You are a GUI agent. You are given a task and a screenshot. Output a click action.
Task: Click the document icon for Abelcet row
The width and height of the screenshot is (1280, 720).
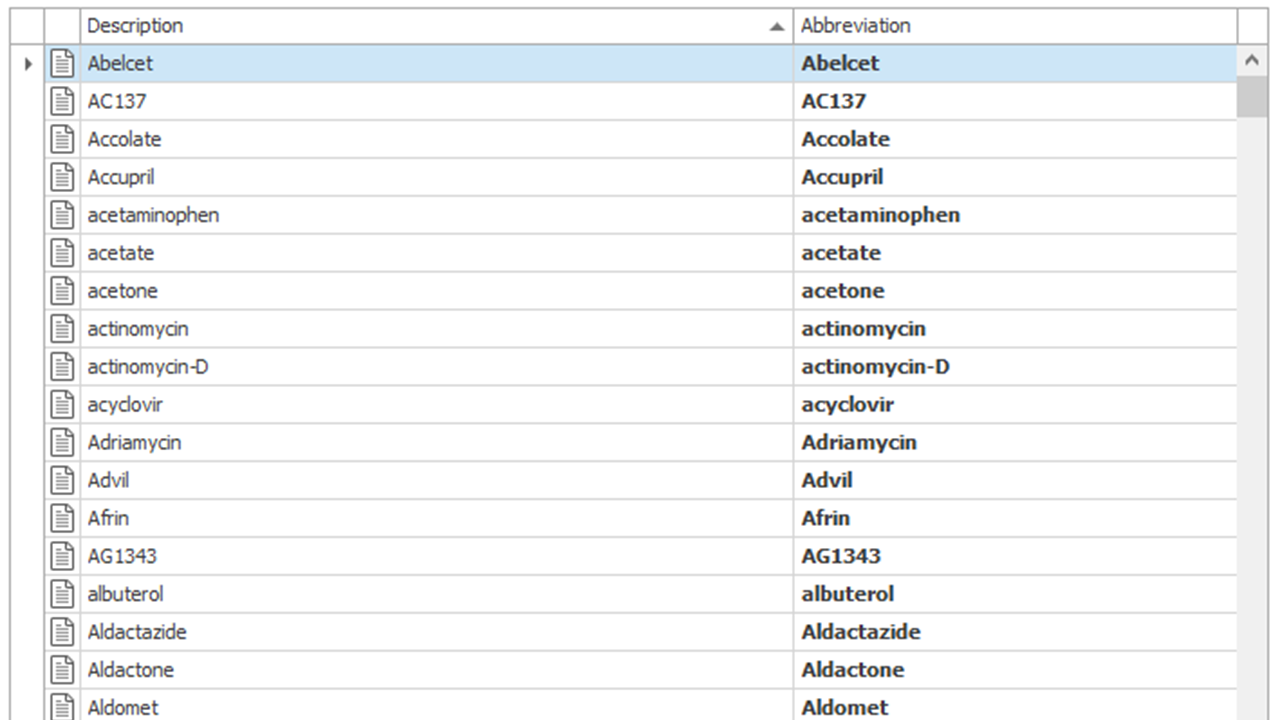click(x=63, y=63)
